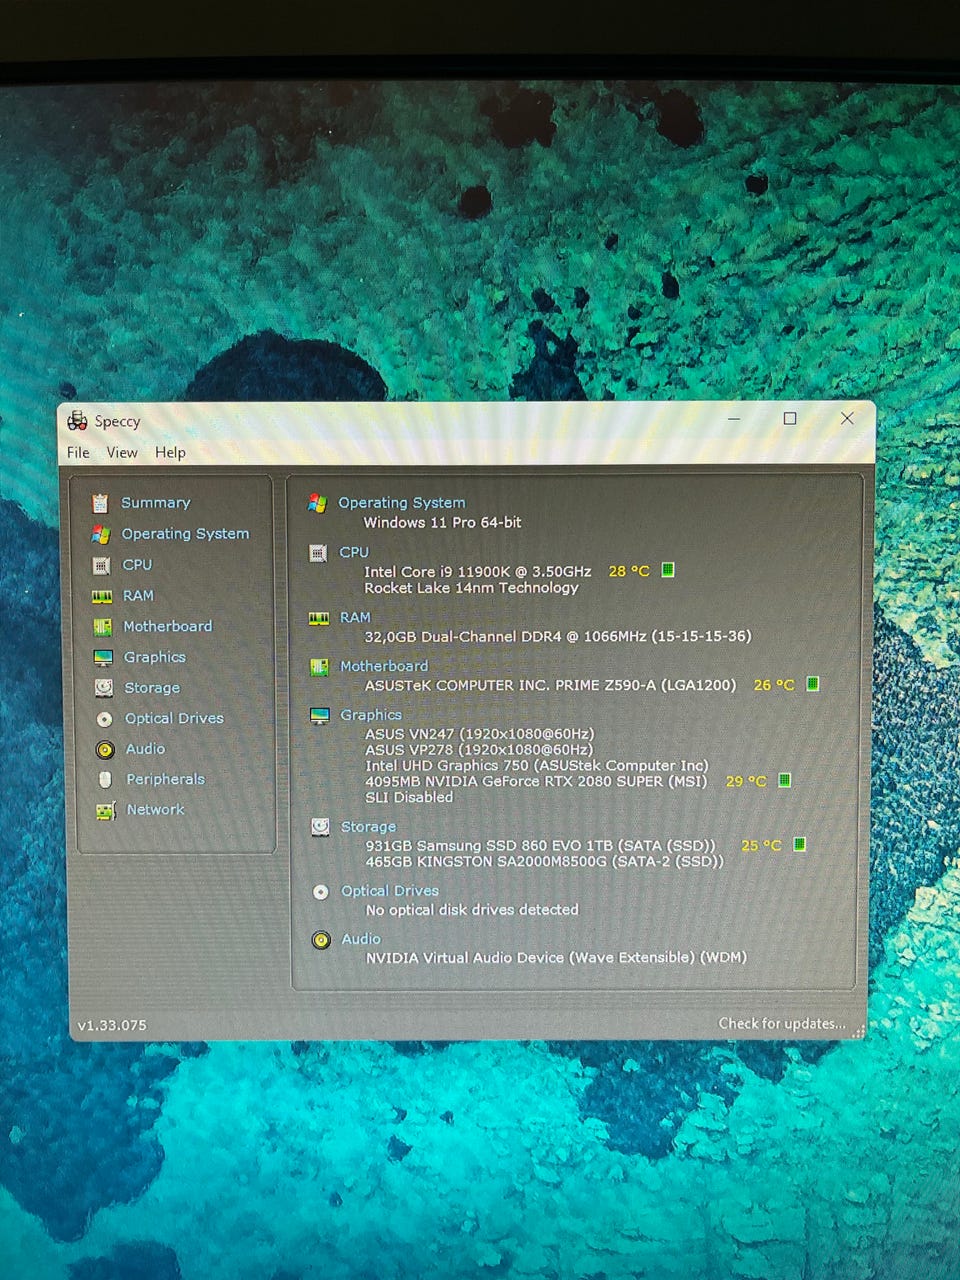
Task: Click the NVIDIA GeForce RTX 2080 SUPER line
Action: pyautogui.click(x=536, y=781)
